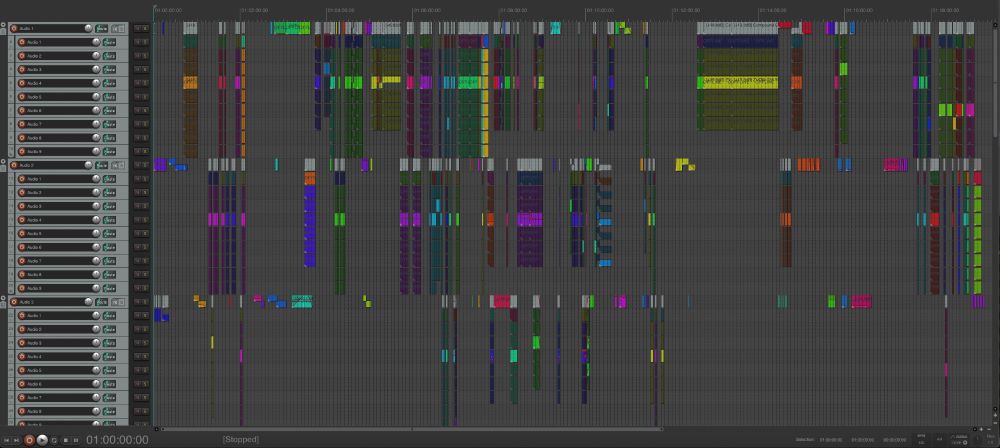Viewport: 1000px width, 448px height.
Task: Click green envelope button on Audio 5, first group
Action: pyautogui.click(x=109, y=97)
